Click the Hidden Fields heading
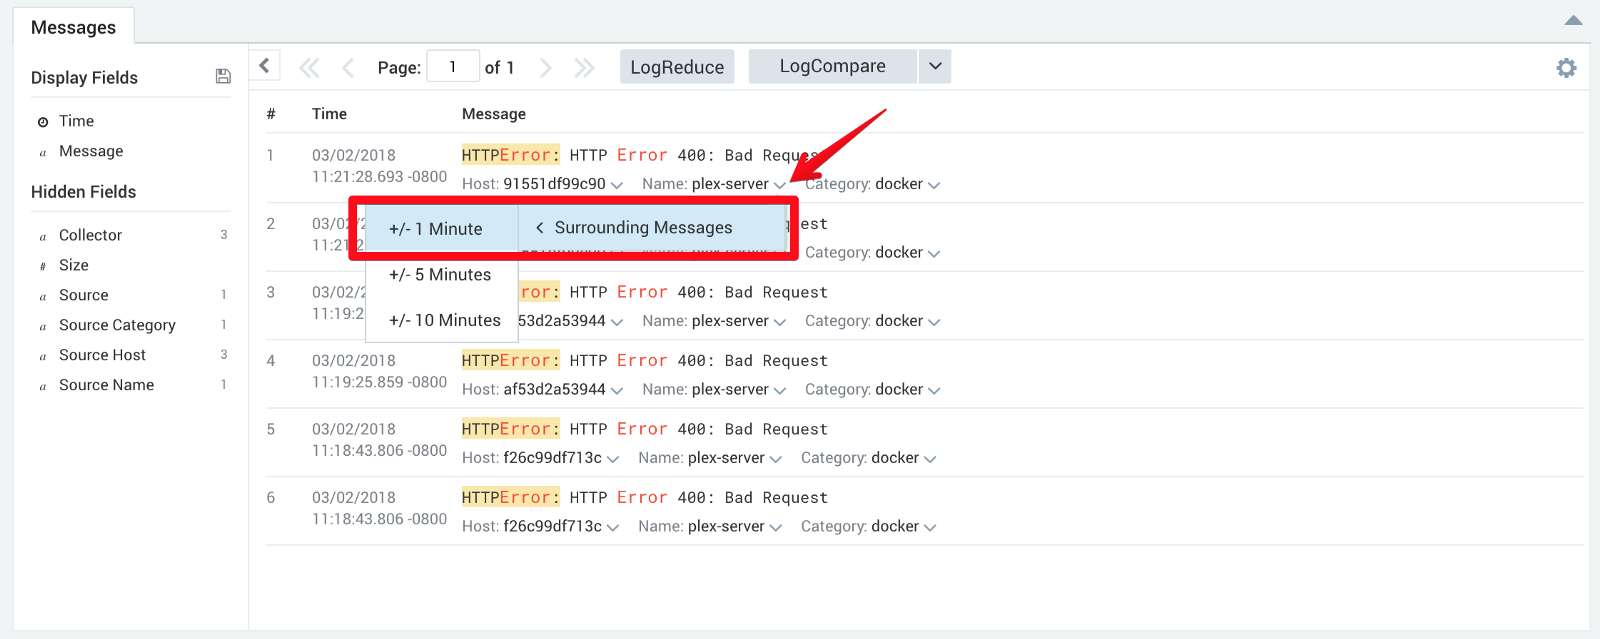This screenshot has height=639, width=1600. [83, 192]
